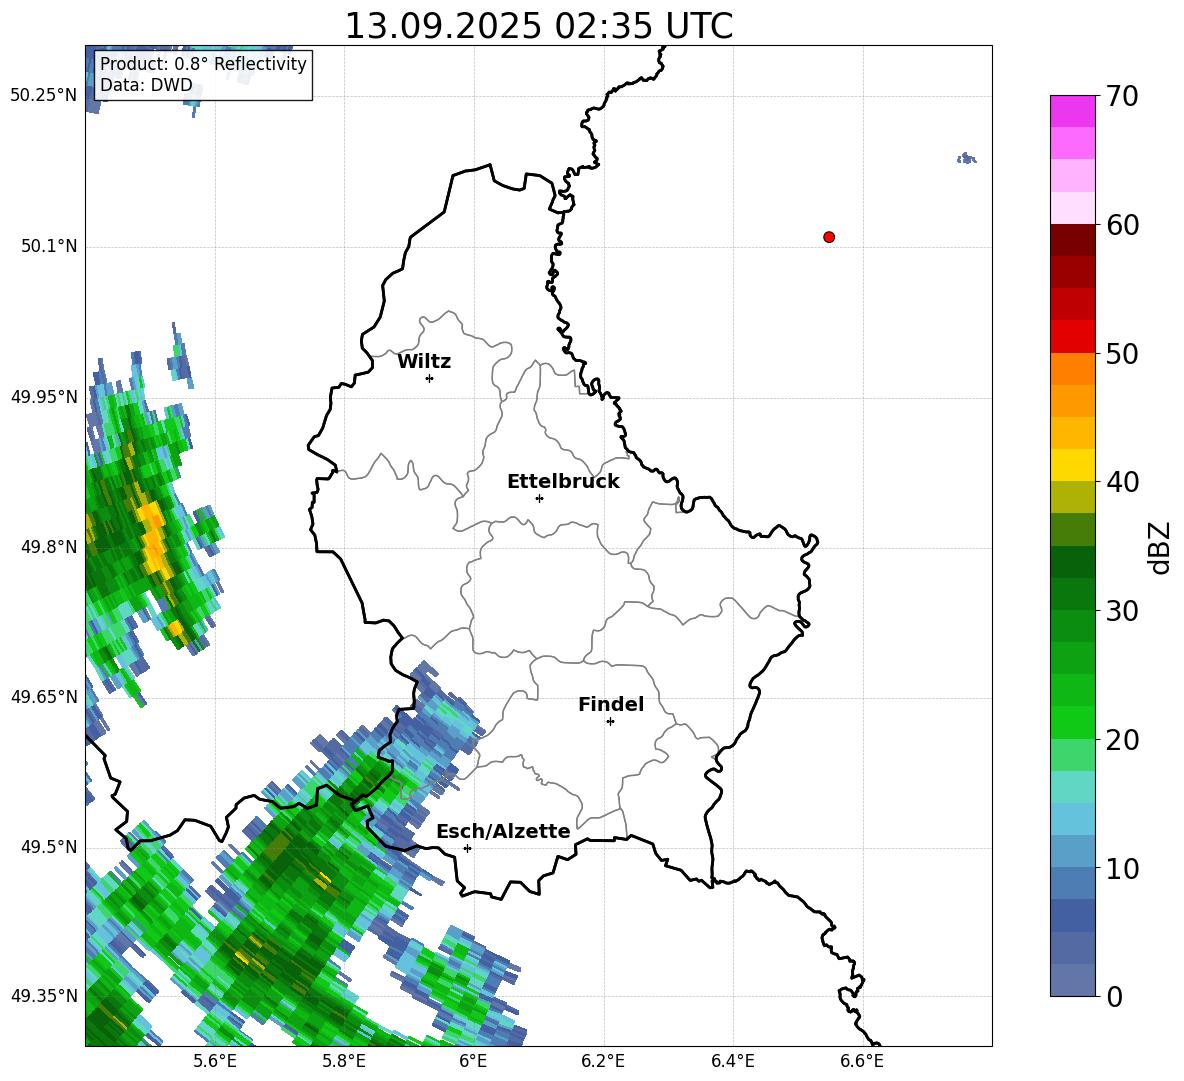Image resolution: width=1184 pixels, height=1081 pixels.
Task: Click the magenta top segment of the colorbar
Action: (x=1072, y=111)
